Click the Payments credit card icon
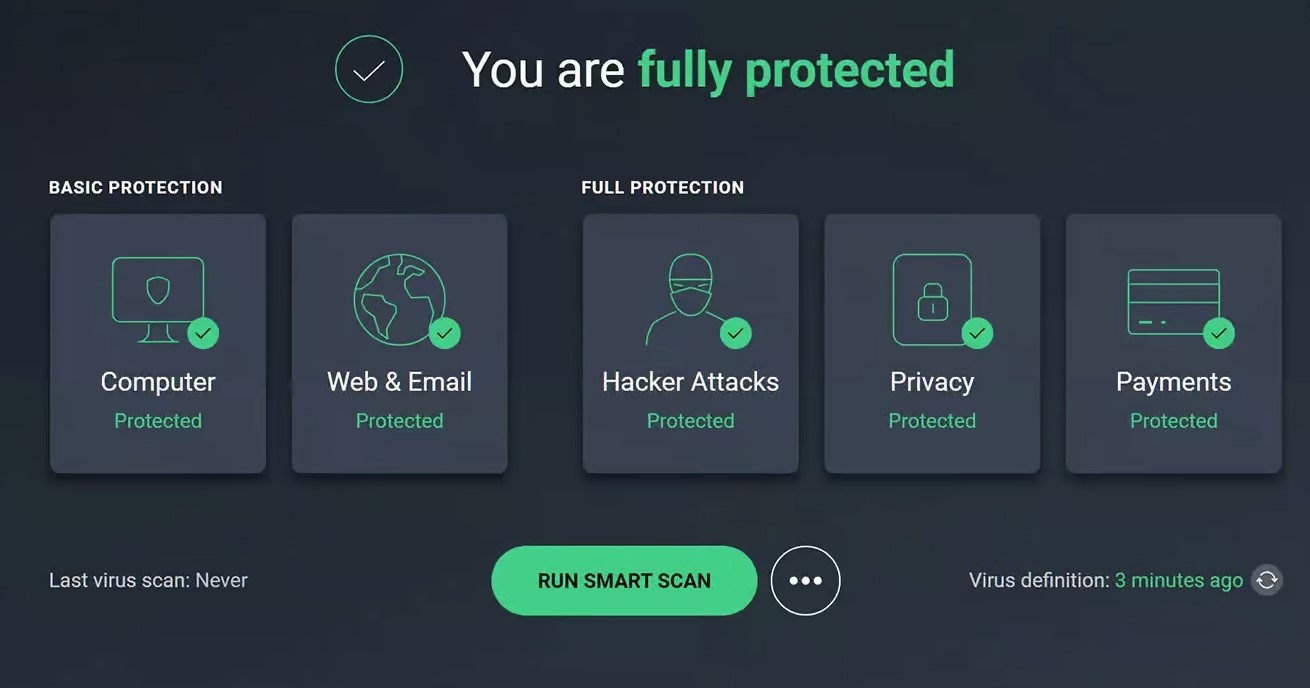This screenshot has width=1310, height=688. [1173, 301]
